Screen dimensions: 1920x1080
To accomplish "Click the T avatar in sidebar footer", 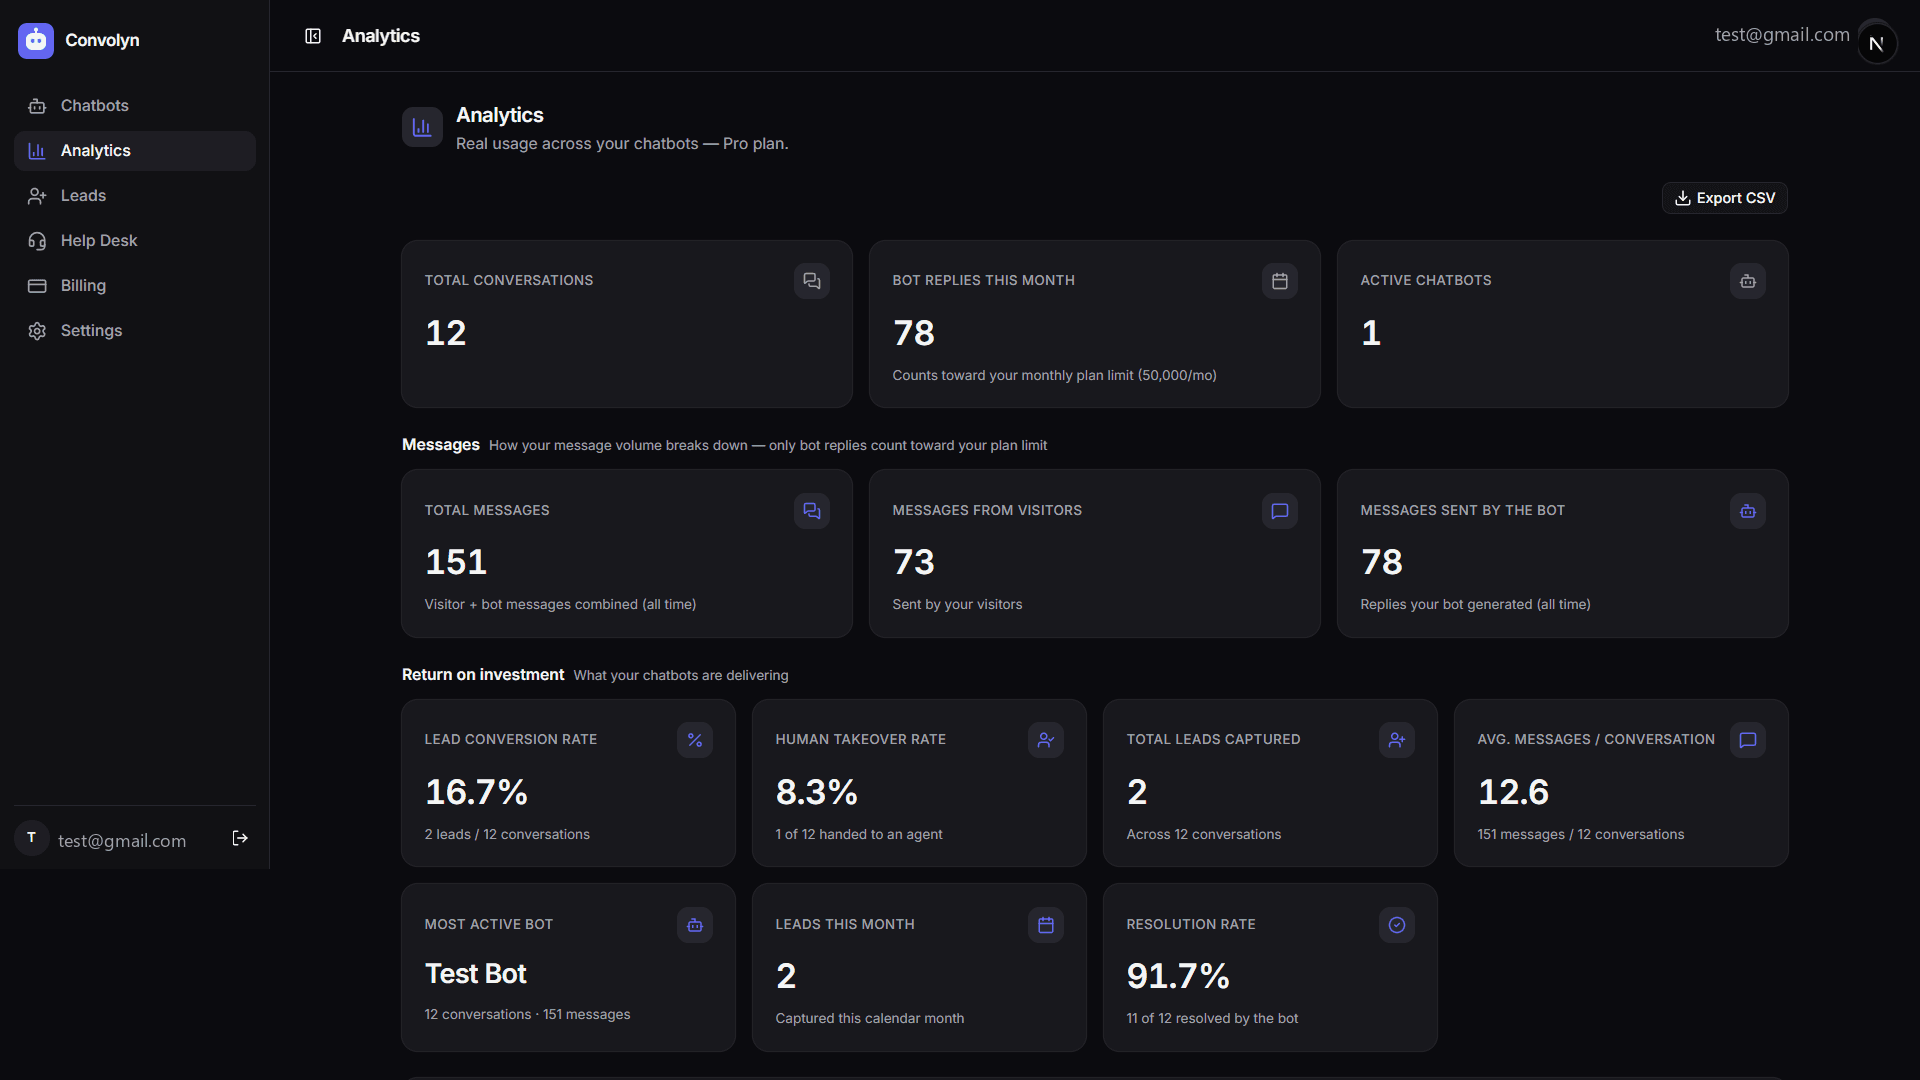I will tap(32, 838).
